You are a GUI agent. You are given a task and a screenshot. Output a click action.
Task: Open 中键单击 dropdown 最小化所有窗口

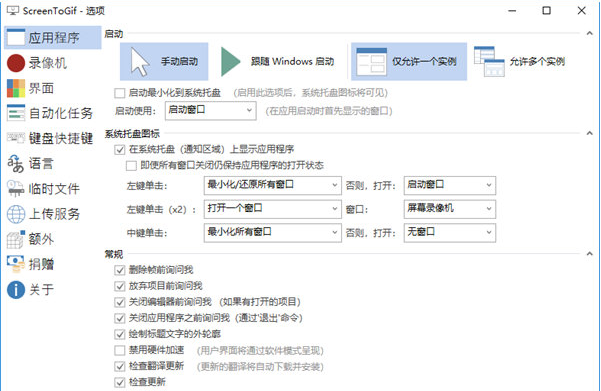[273, 233]
